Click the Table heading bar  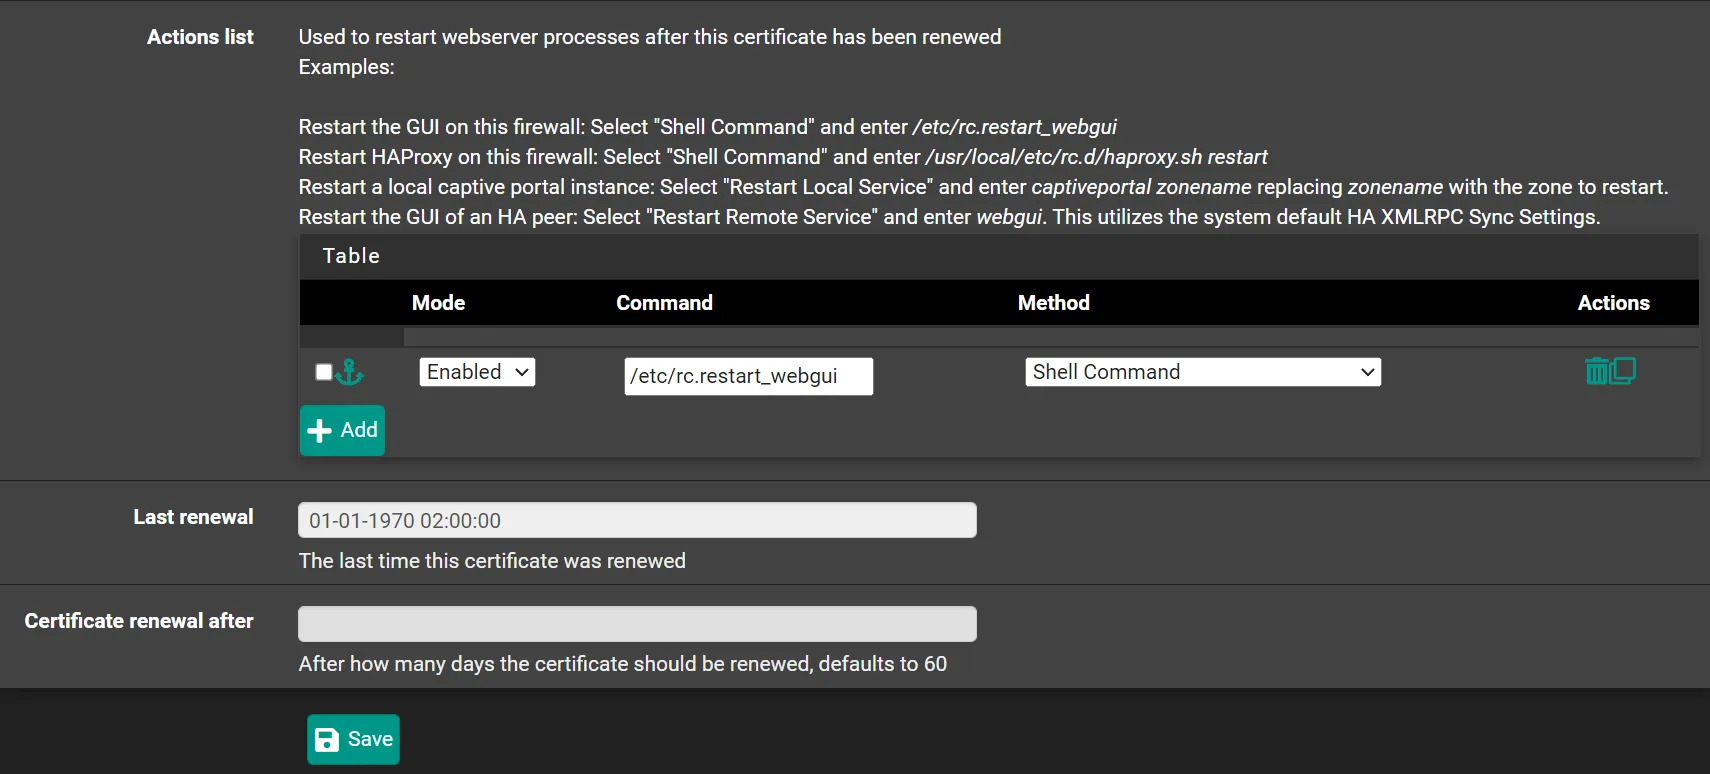998,256
